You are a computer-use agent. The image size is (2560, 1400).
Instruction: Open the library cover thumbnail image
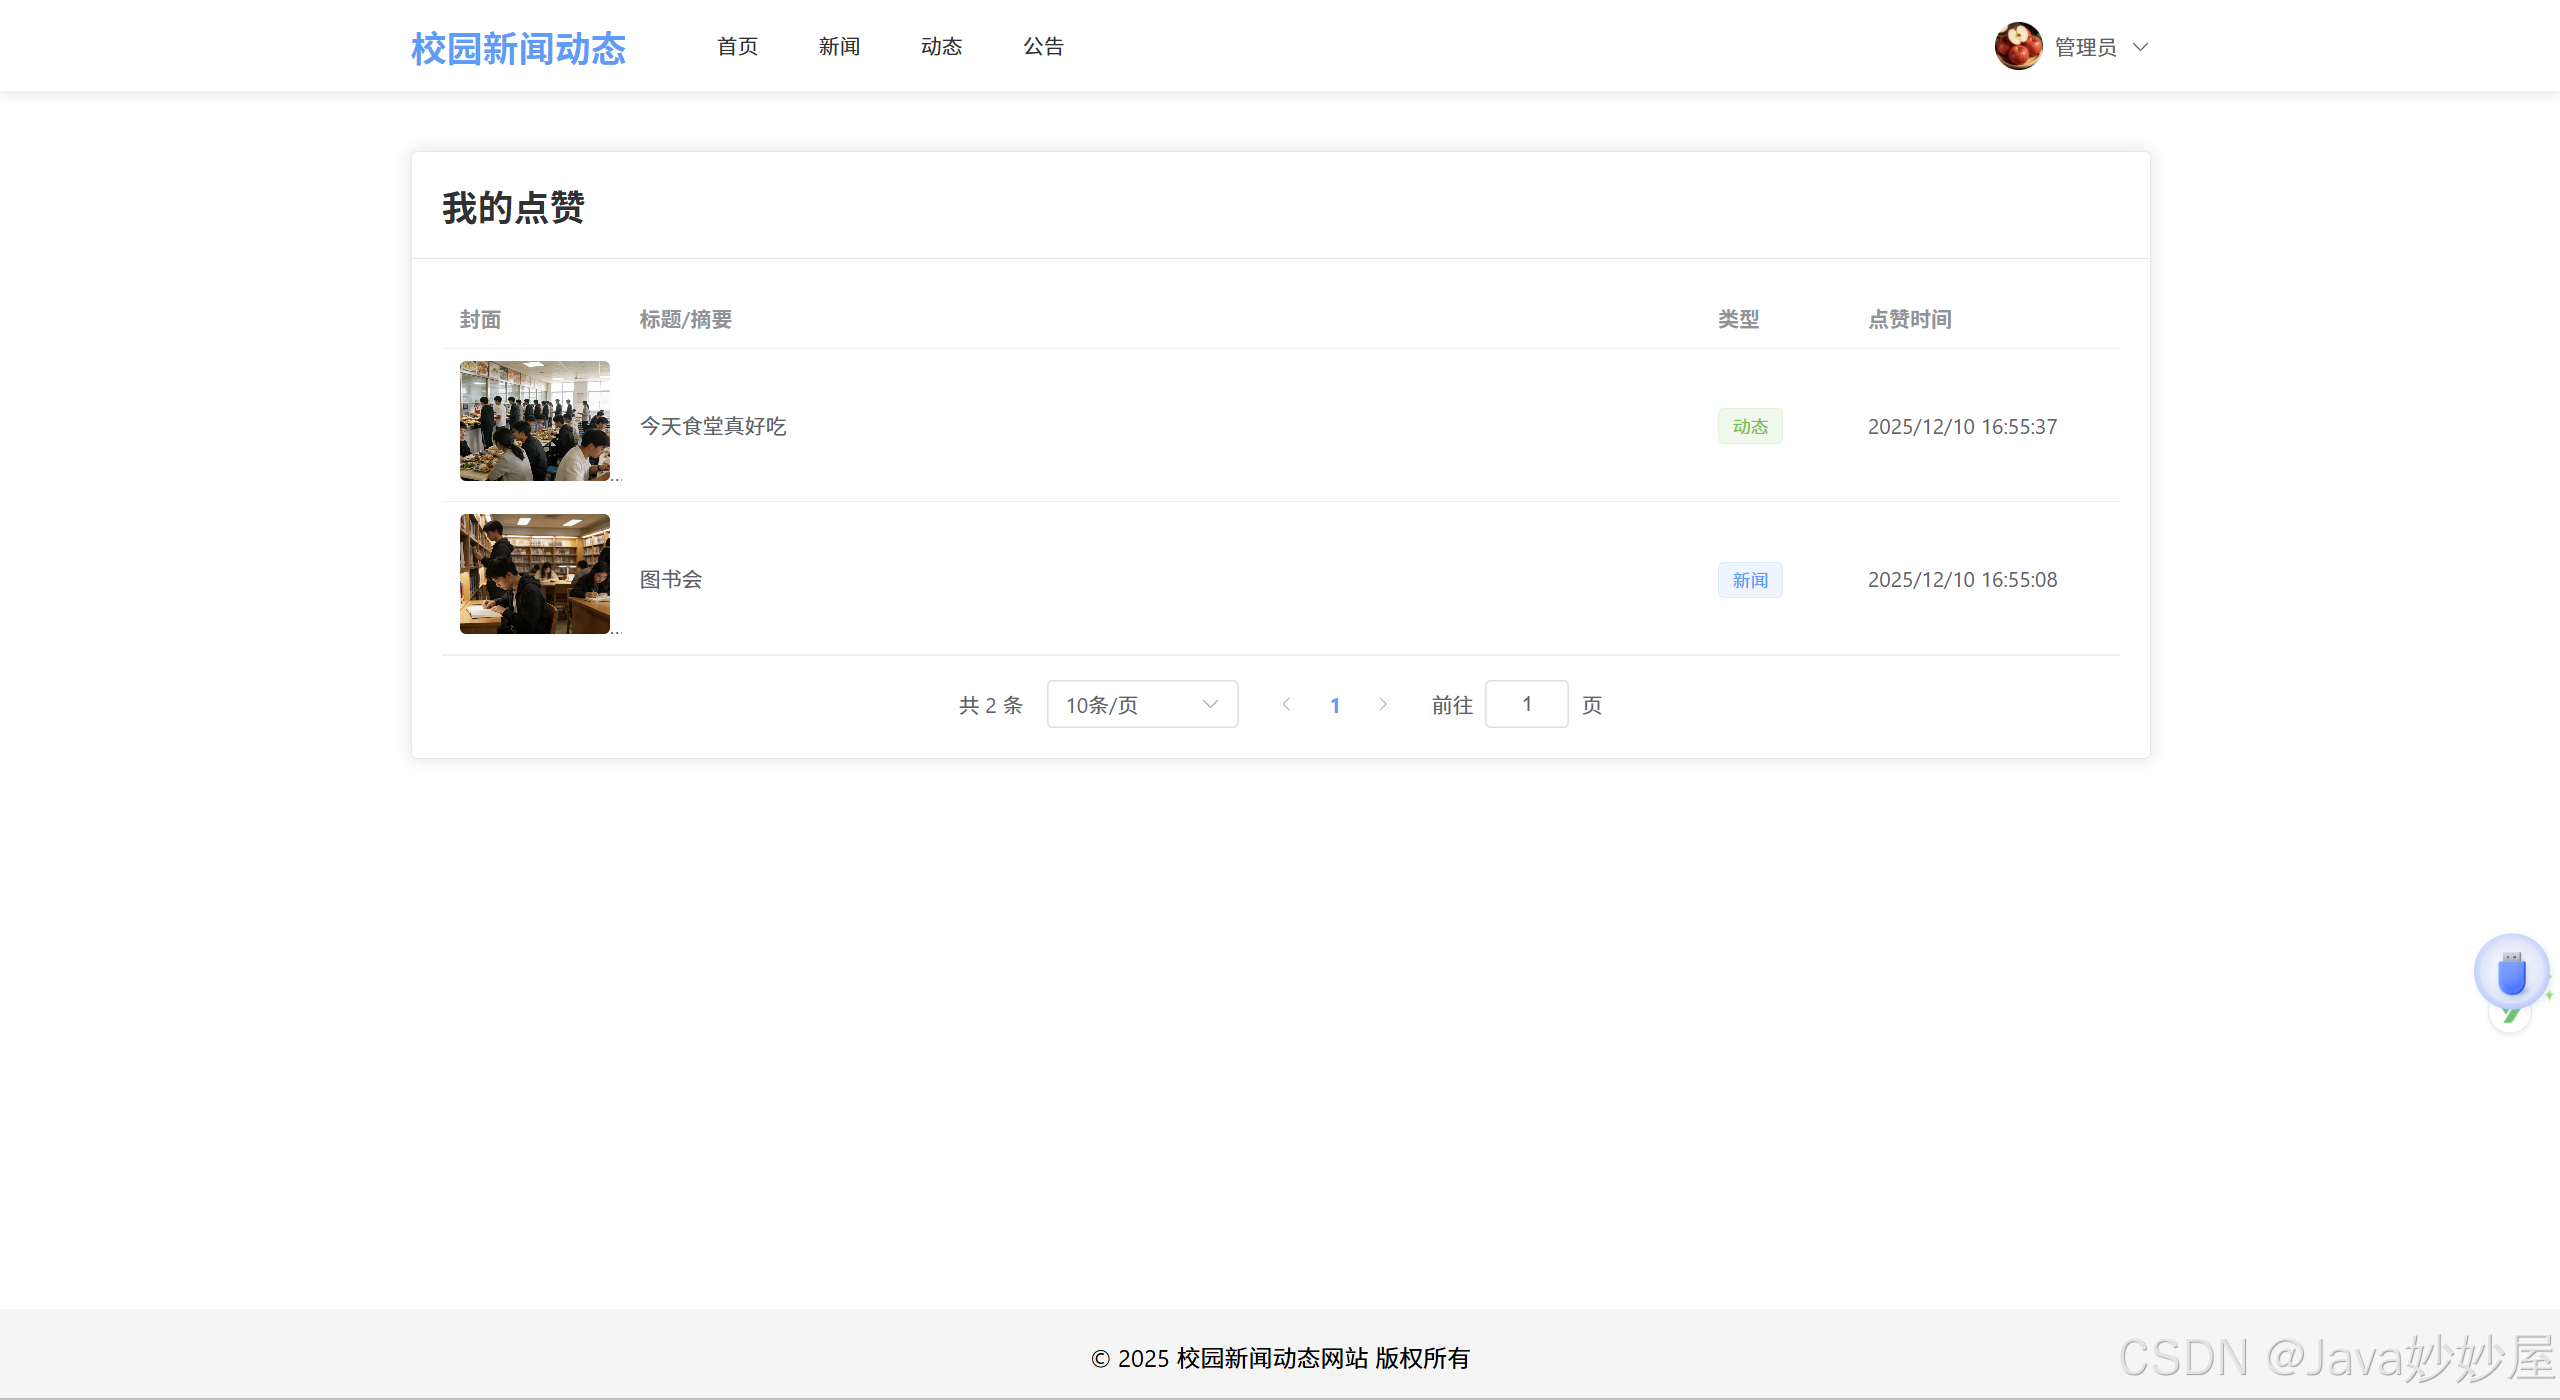535,574
